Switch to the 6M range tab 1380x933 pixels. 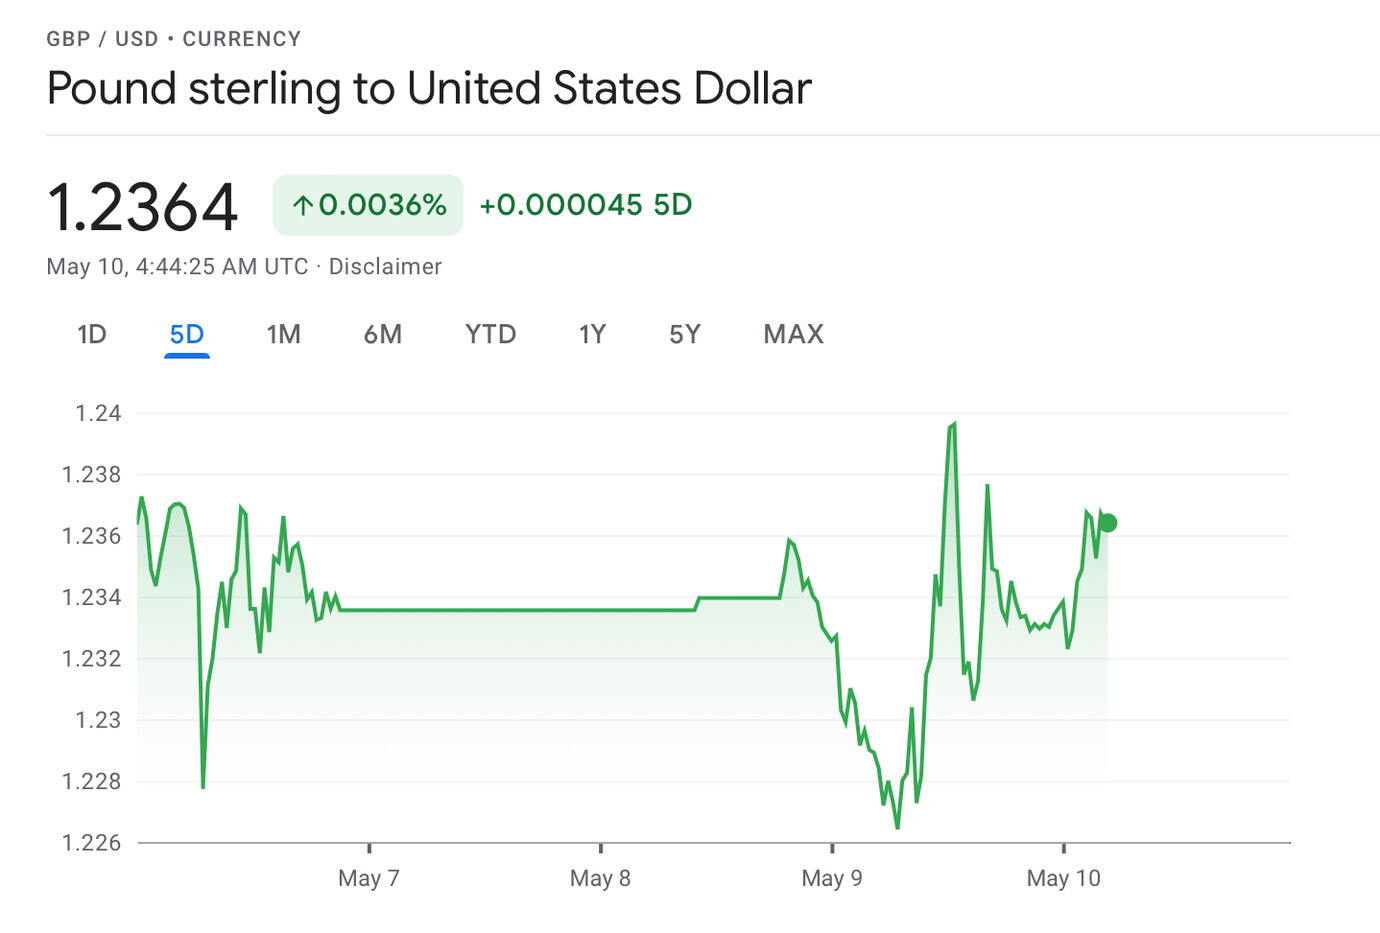click(x=383, y=334)
